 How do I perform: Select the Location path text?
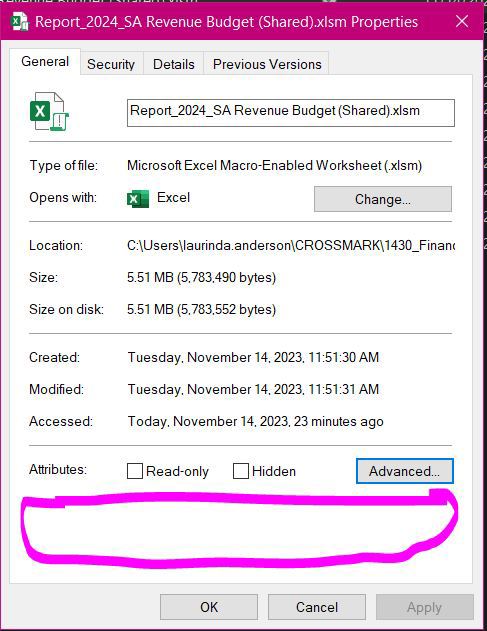tap(291, 245)
